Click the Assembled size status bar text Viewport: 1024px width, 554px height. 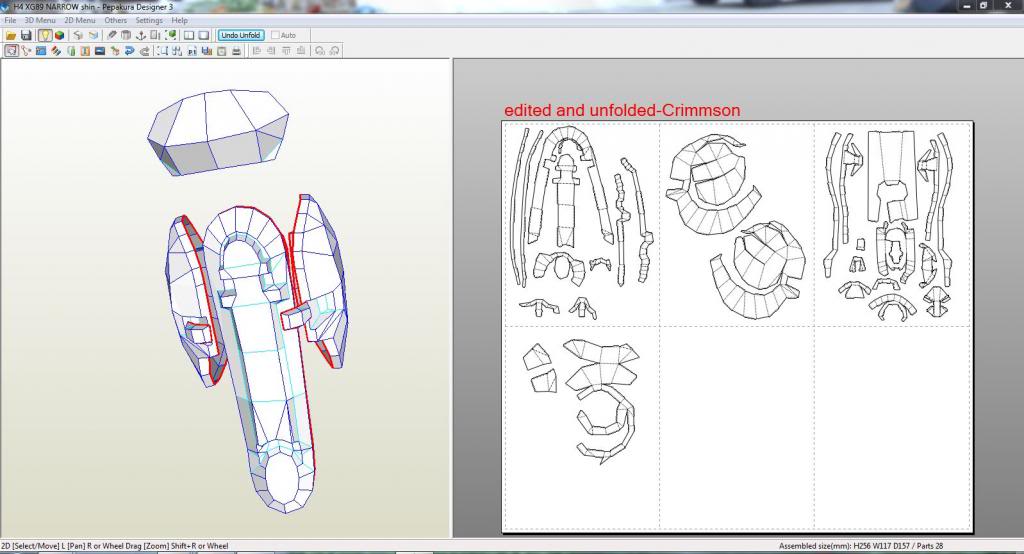point(861,546)
